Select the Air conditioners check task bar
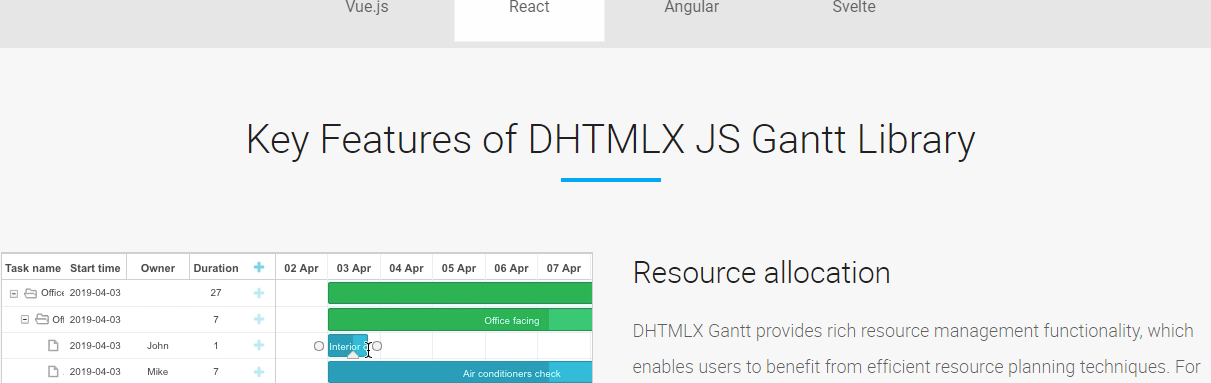This screenshot has height=383, width=1211. (x=460, y=372)
